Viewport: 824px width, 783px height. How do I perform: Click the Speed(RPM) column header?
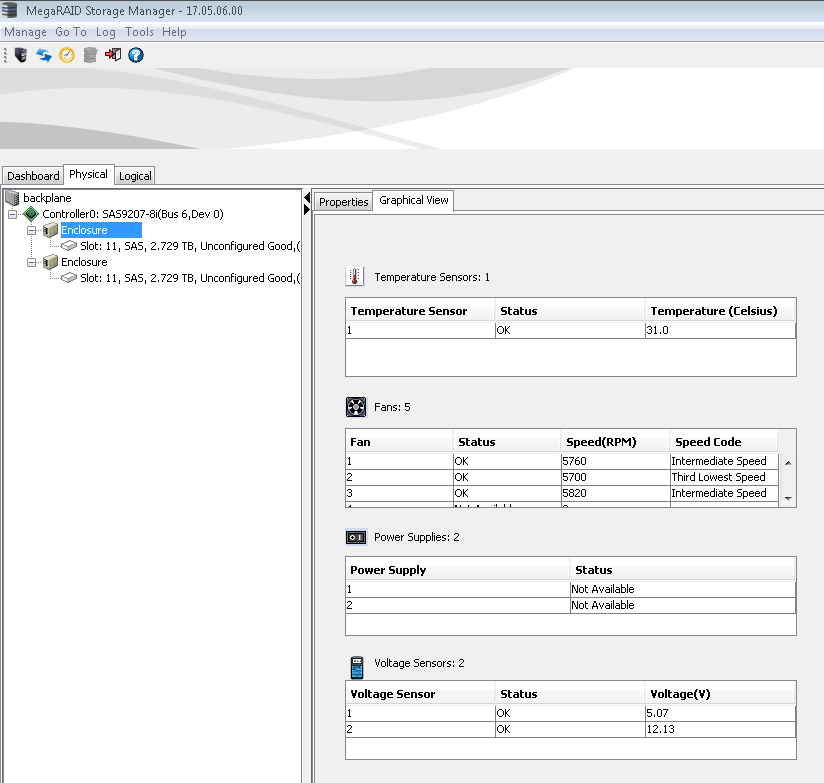pyautogui.click(x=615, y=441)
